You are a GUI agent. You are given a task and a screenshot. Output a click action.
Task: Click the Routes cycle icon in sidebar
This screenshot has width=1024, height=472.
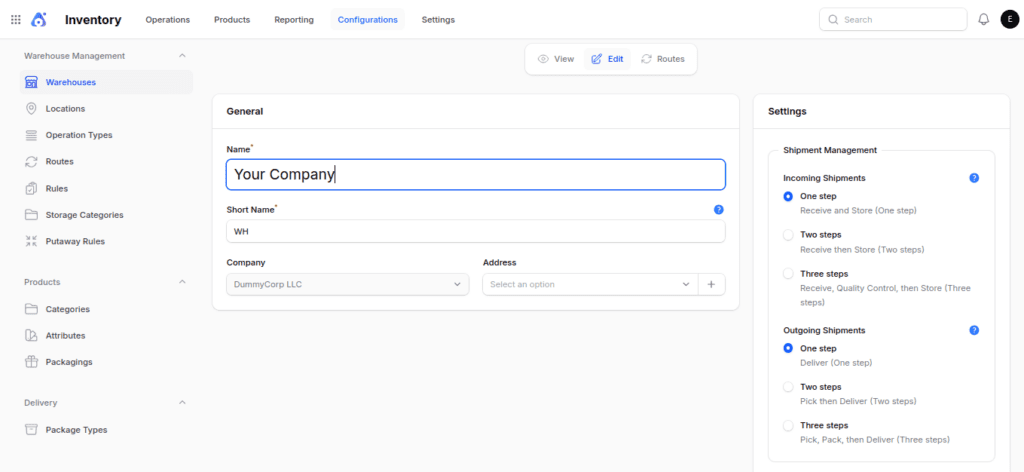(31, 161)
